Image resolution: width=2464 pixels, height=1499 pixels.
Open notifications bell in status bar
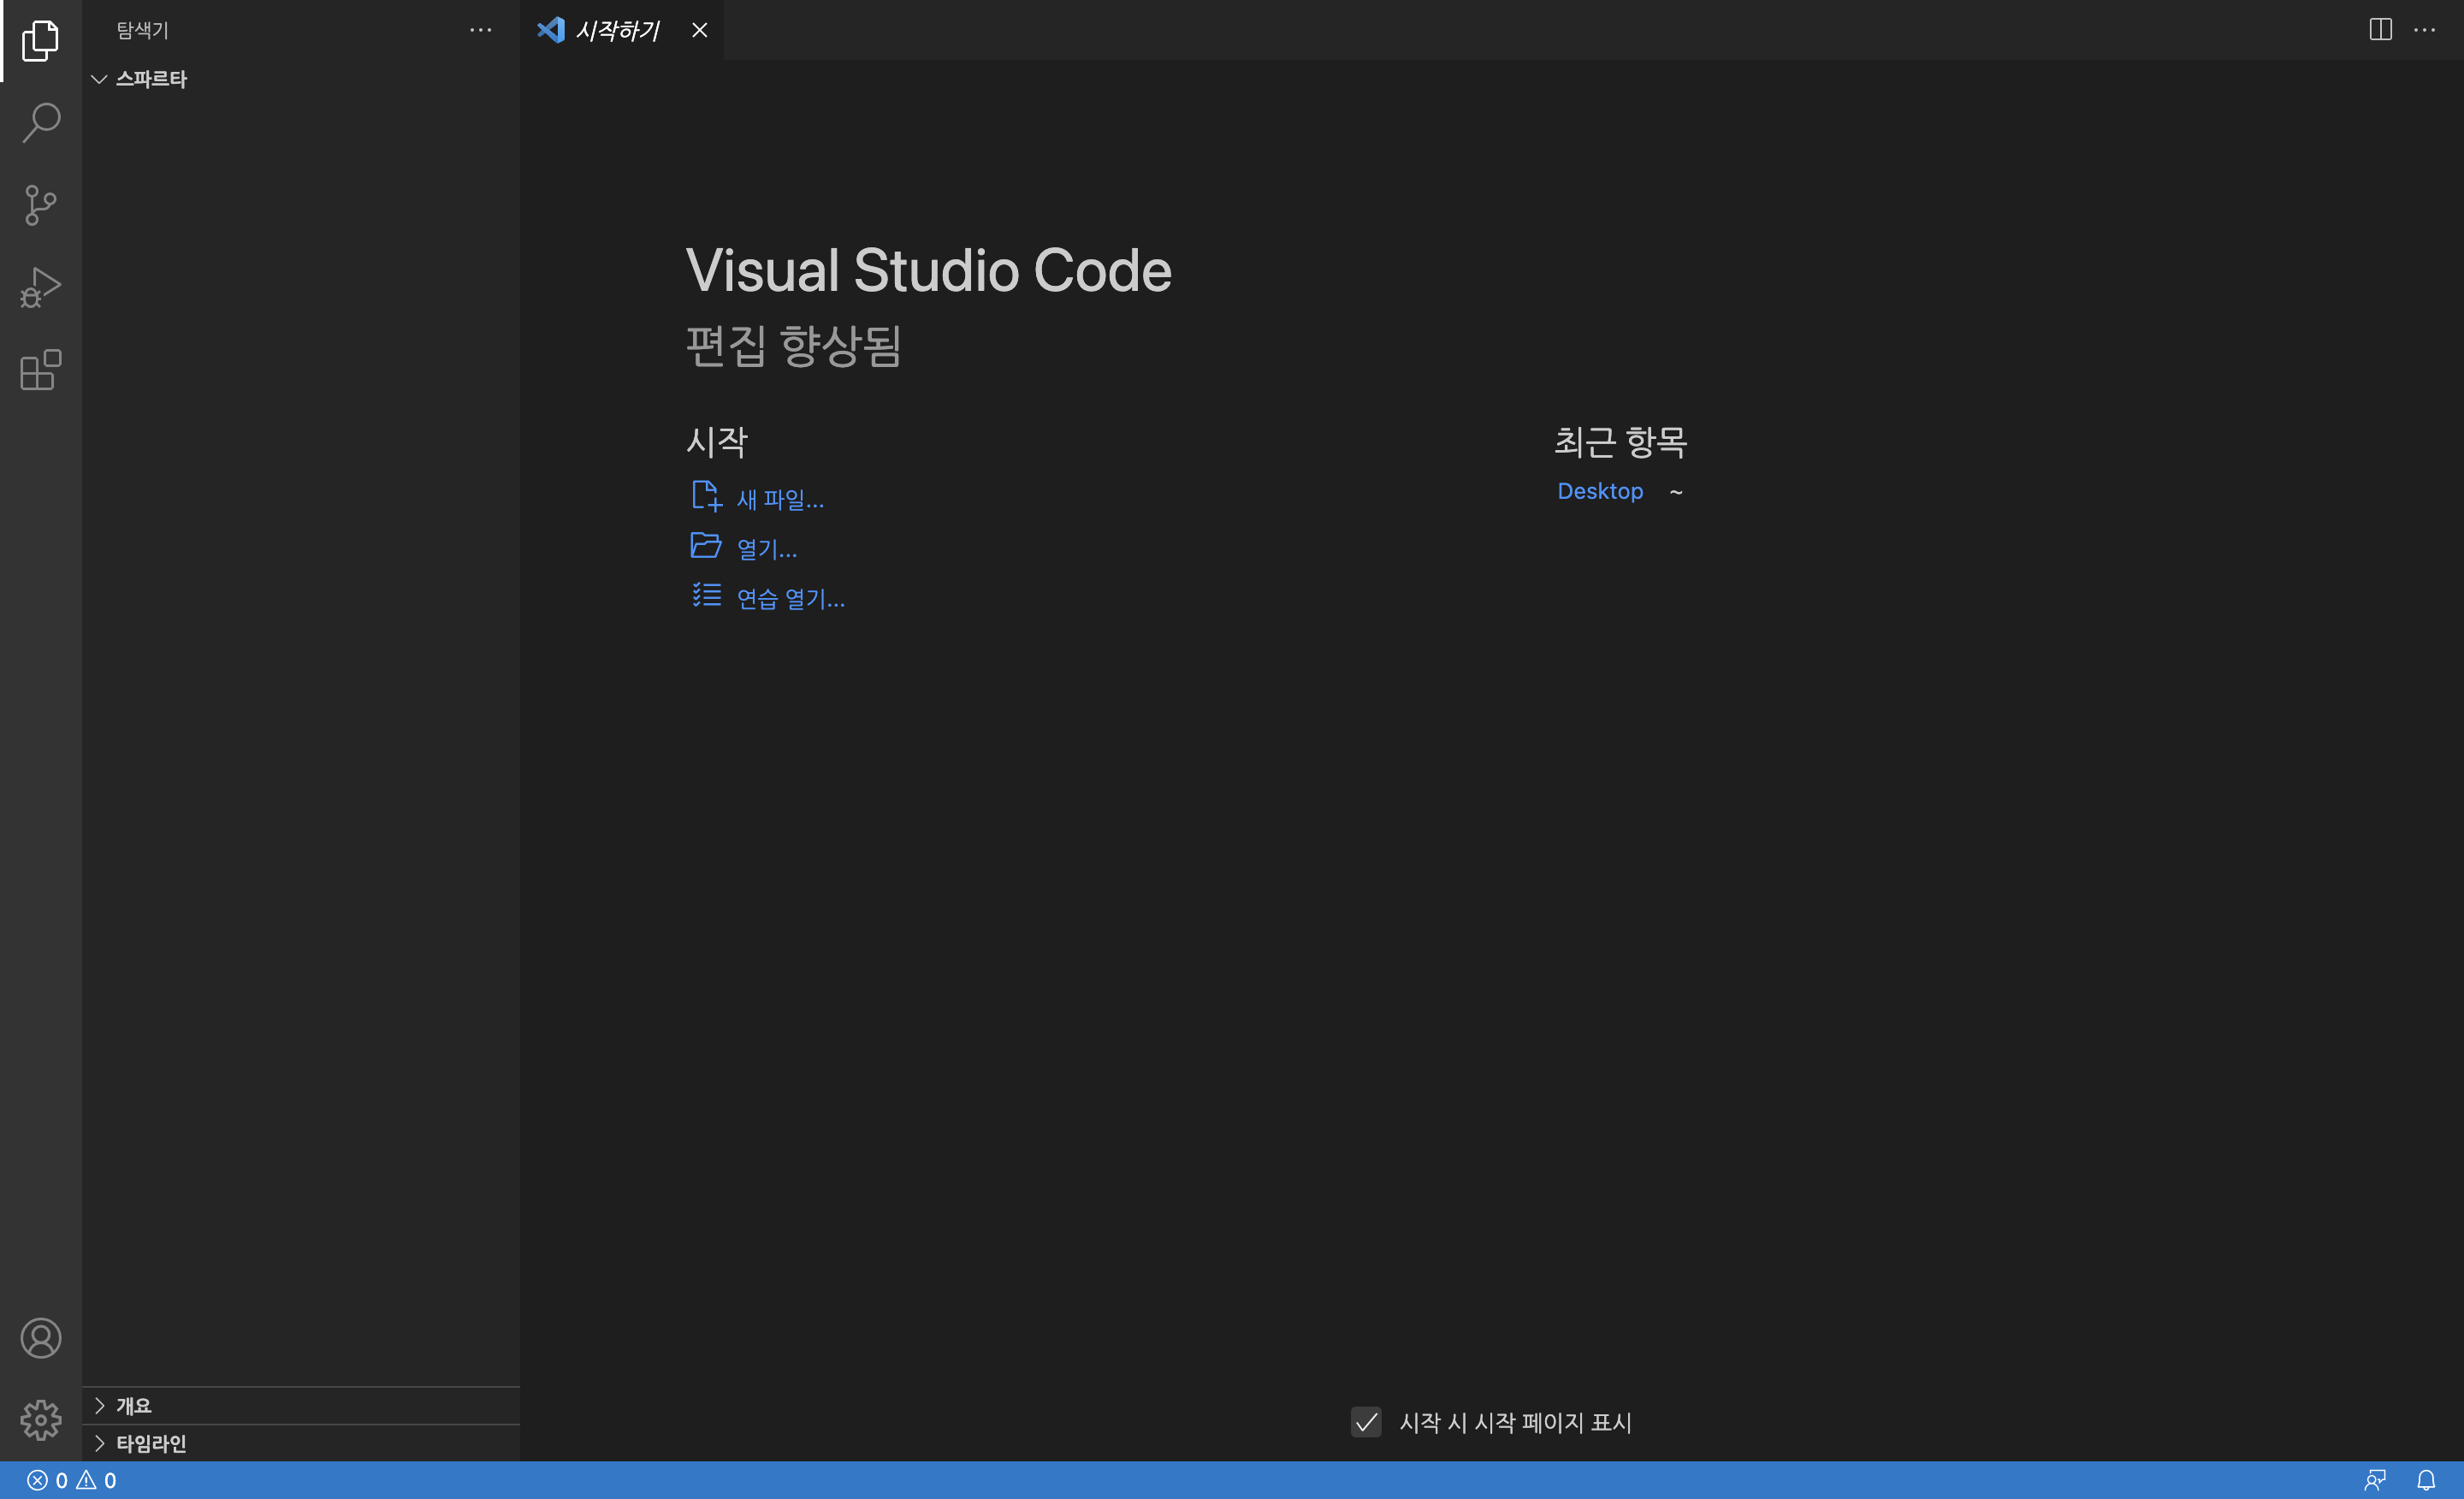coord(2426,1480)
